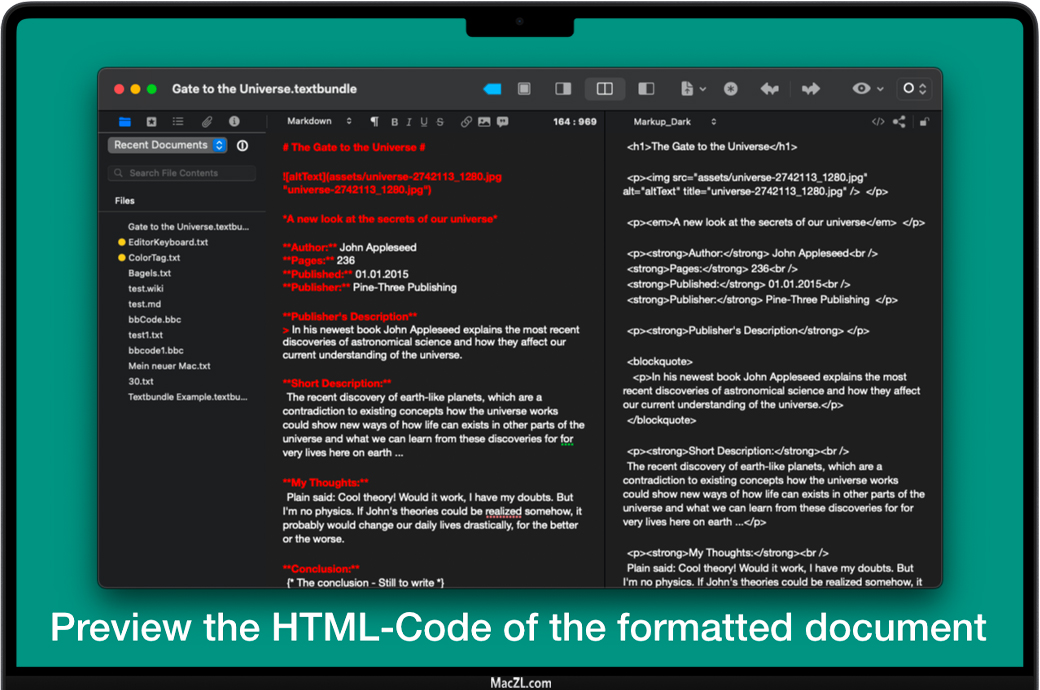Apply strikethrough formatting with S icon
This screenshot has width=1040, height=690.
pos(440,122)
